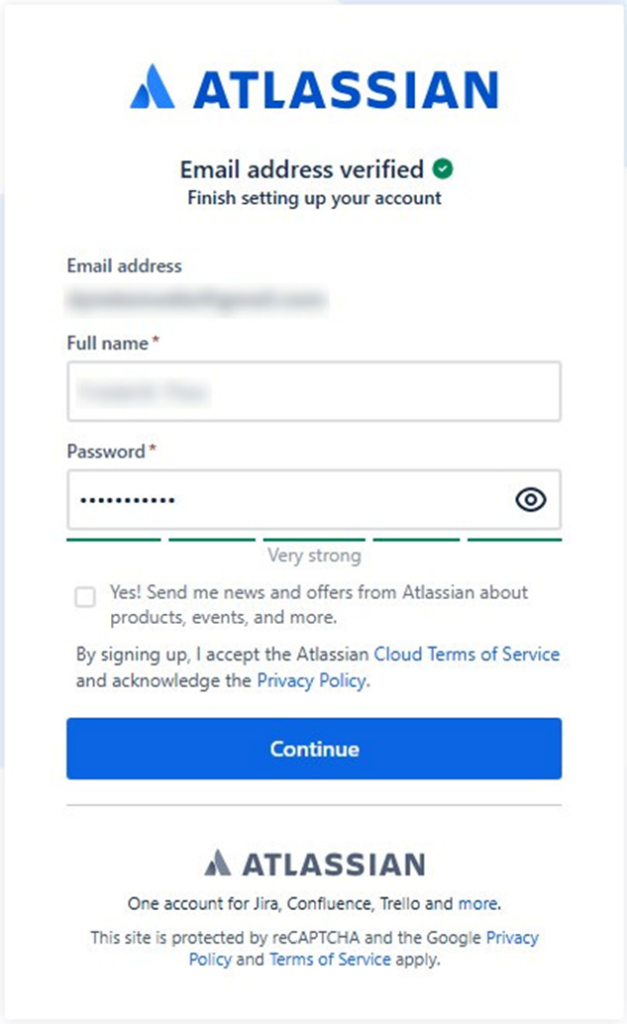Image resolution: width=627 pixels, height=1024 pixels.
Task: Click the 'Very strong' password strength meter
Action: (313, 555)
